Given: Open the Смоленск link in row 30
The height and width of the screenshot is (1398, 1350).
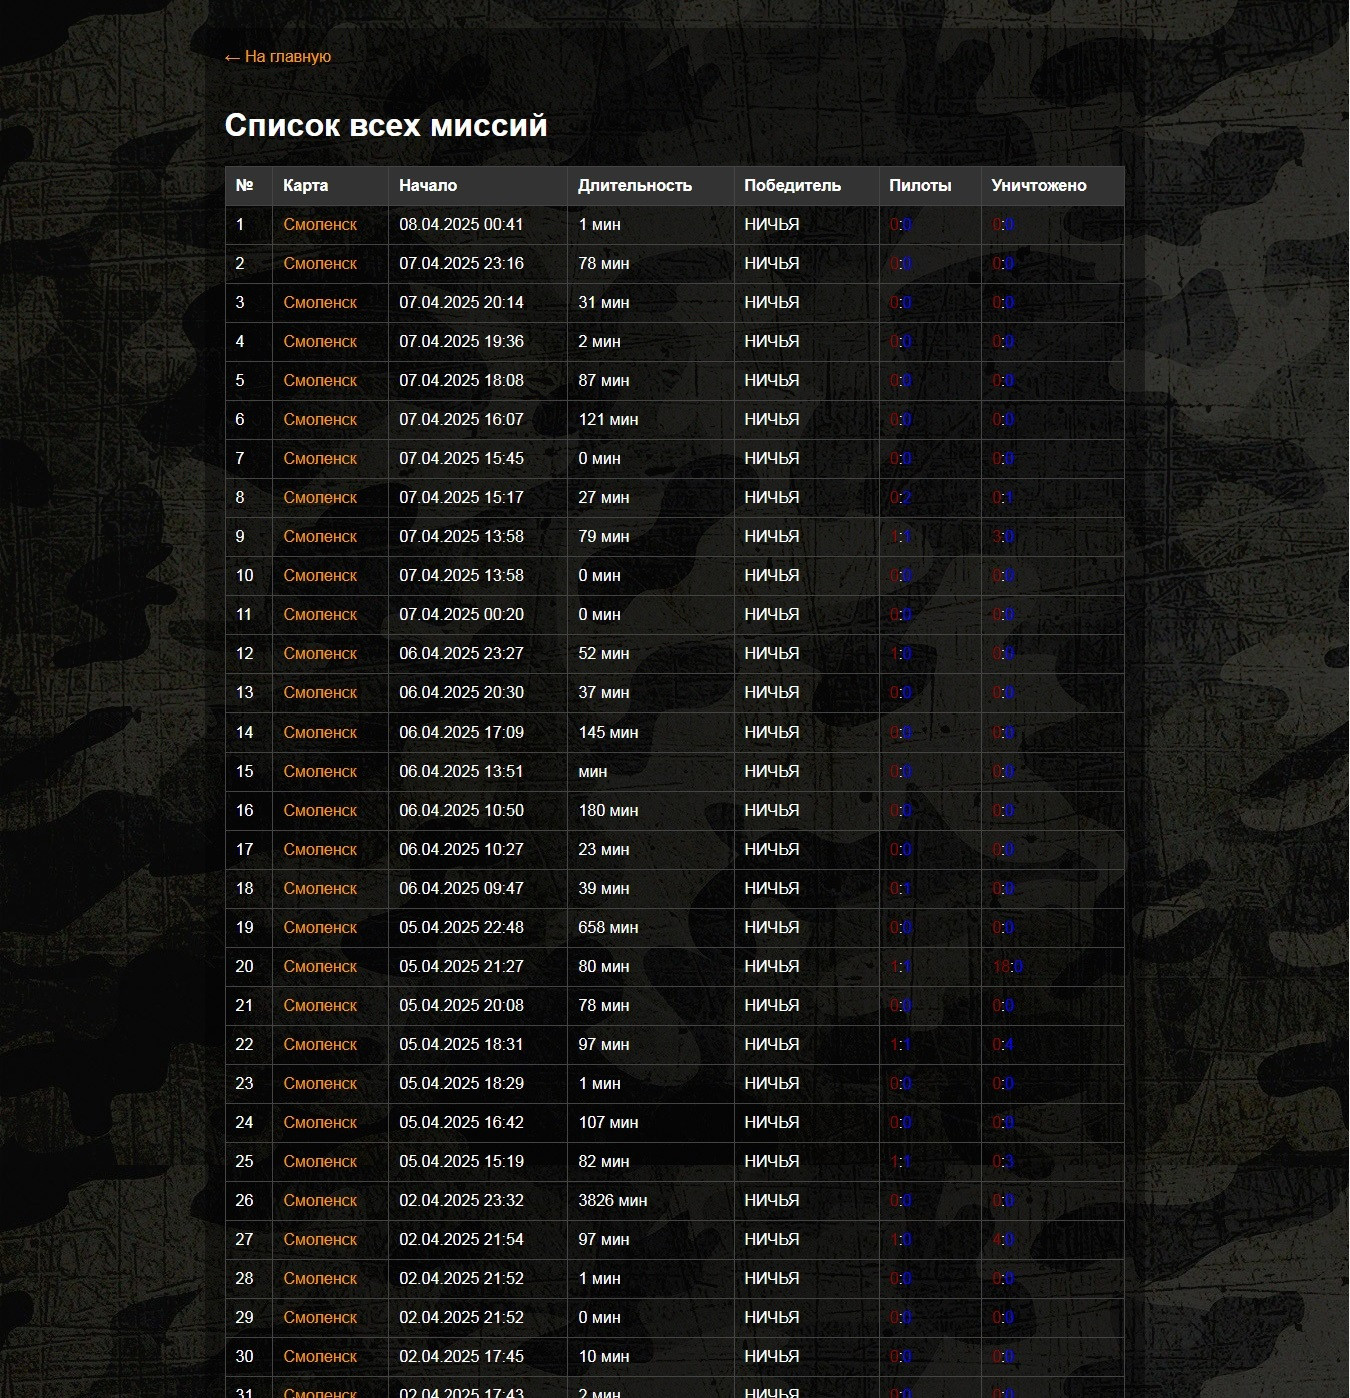Looking at the screenshot, I should (x=320, y=1357).
